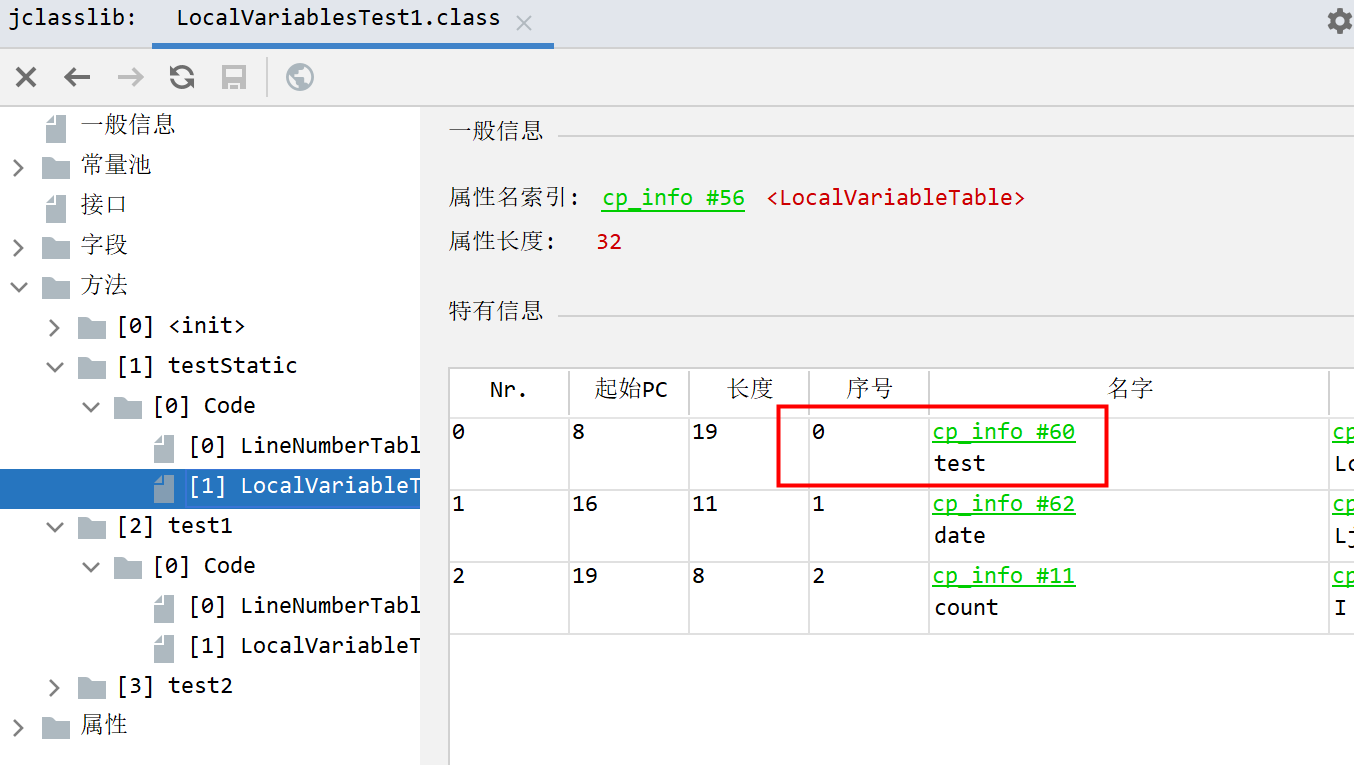Click the test2 folder icon
This screenshot has height=765, width=1354.
point(92,687)
